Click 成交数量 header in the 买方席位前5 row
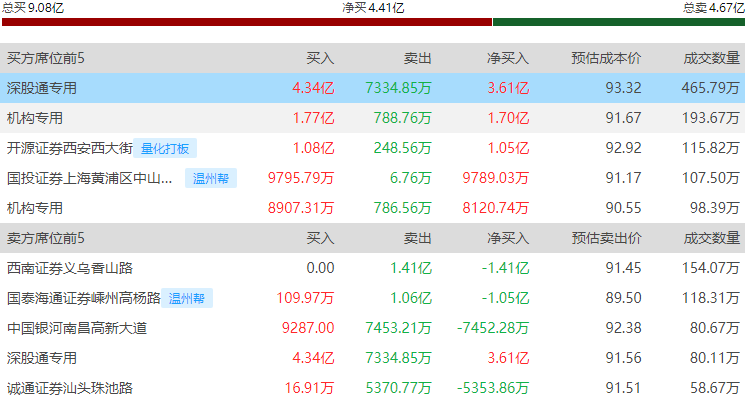 [712, 58]
